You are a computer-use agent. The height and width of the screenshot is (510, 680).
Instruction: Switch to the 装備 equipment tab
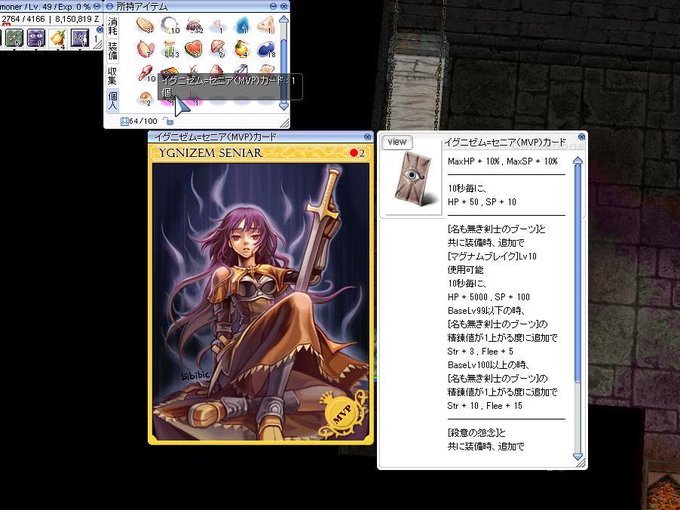113,51
